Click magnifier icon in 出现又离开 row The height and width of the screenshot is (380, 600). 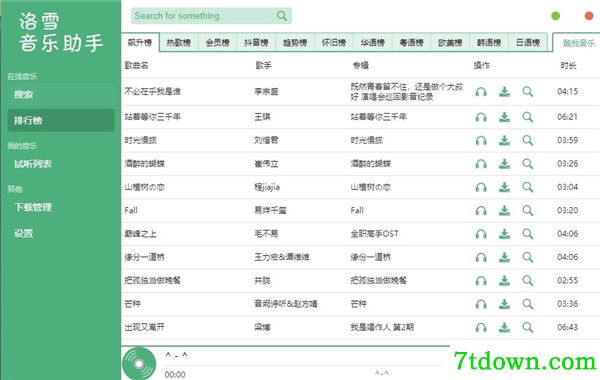[x=528, y=327]
